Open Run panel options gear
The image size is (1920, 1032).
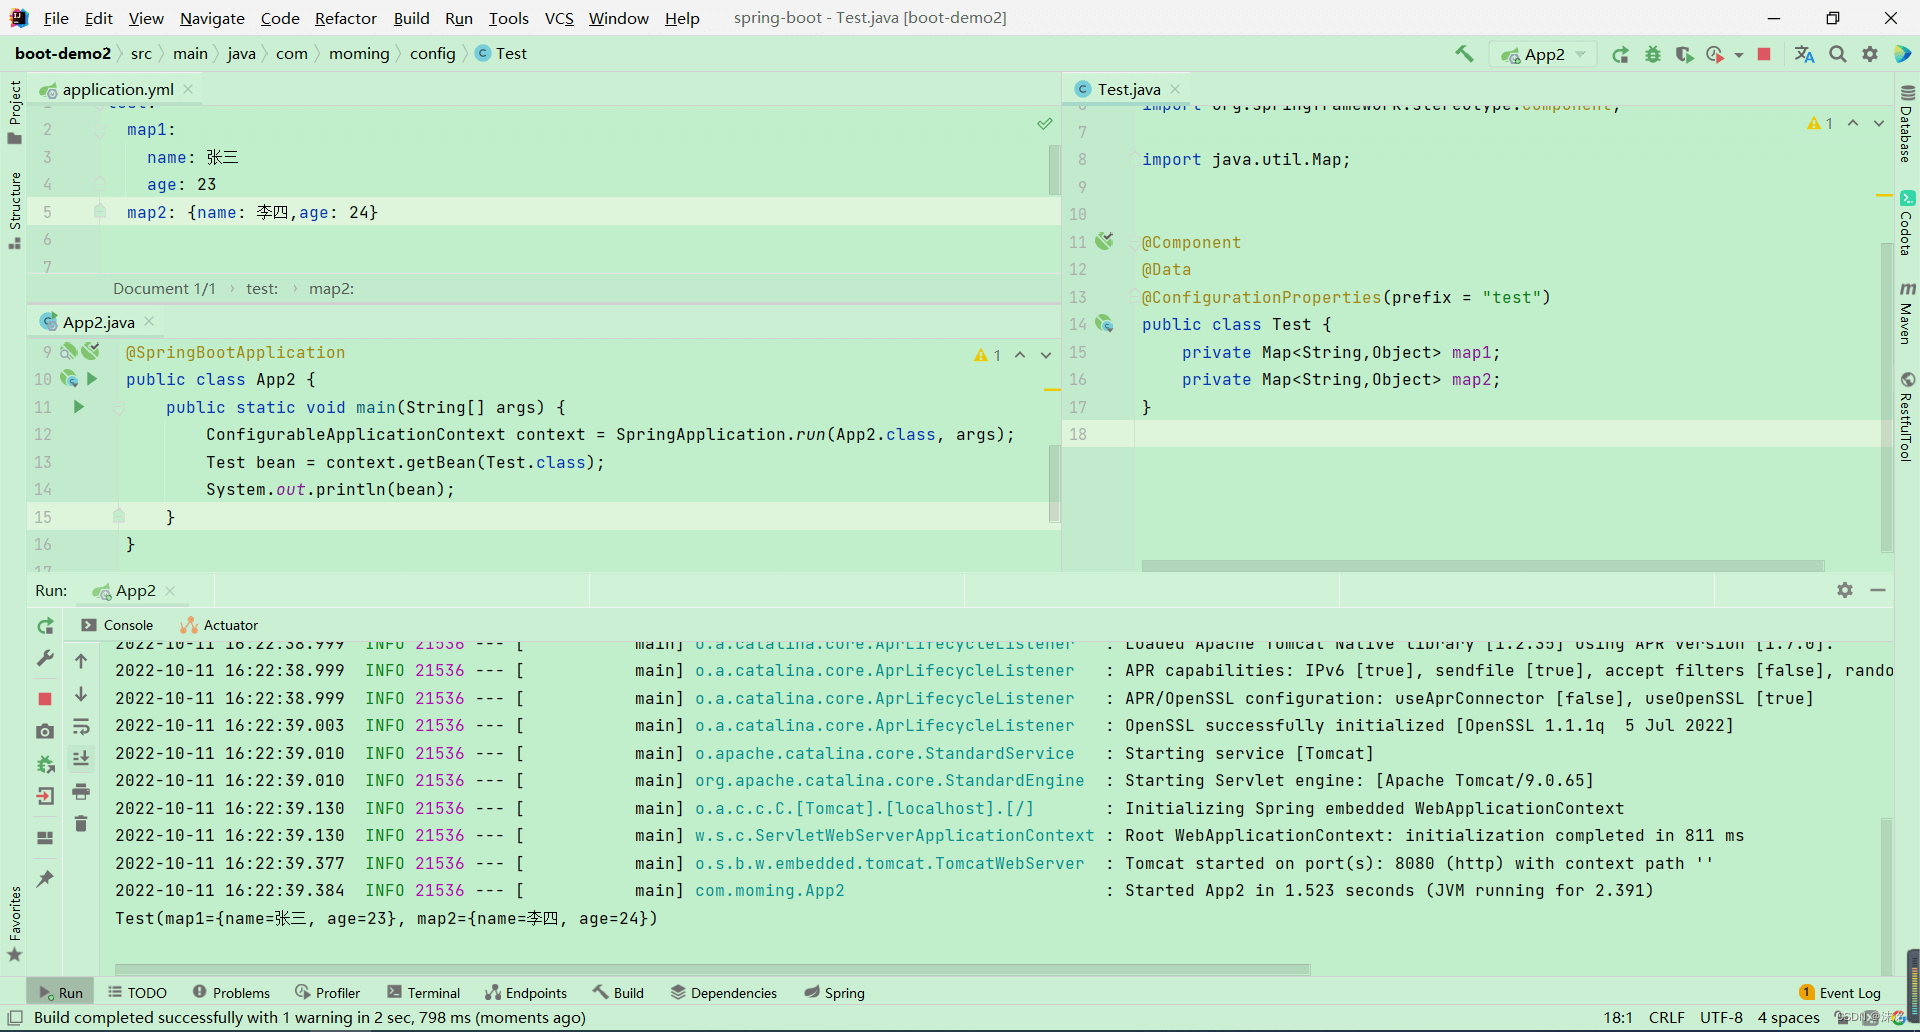pos(1845,590)
